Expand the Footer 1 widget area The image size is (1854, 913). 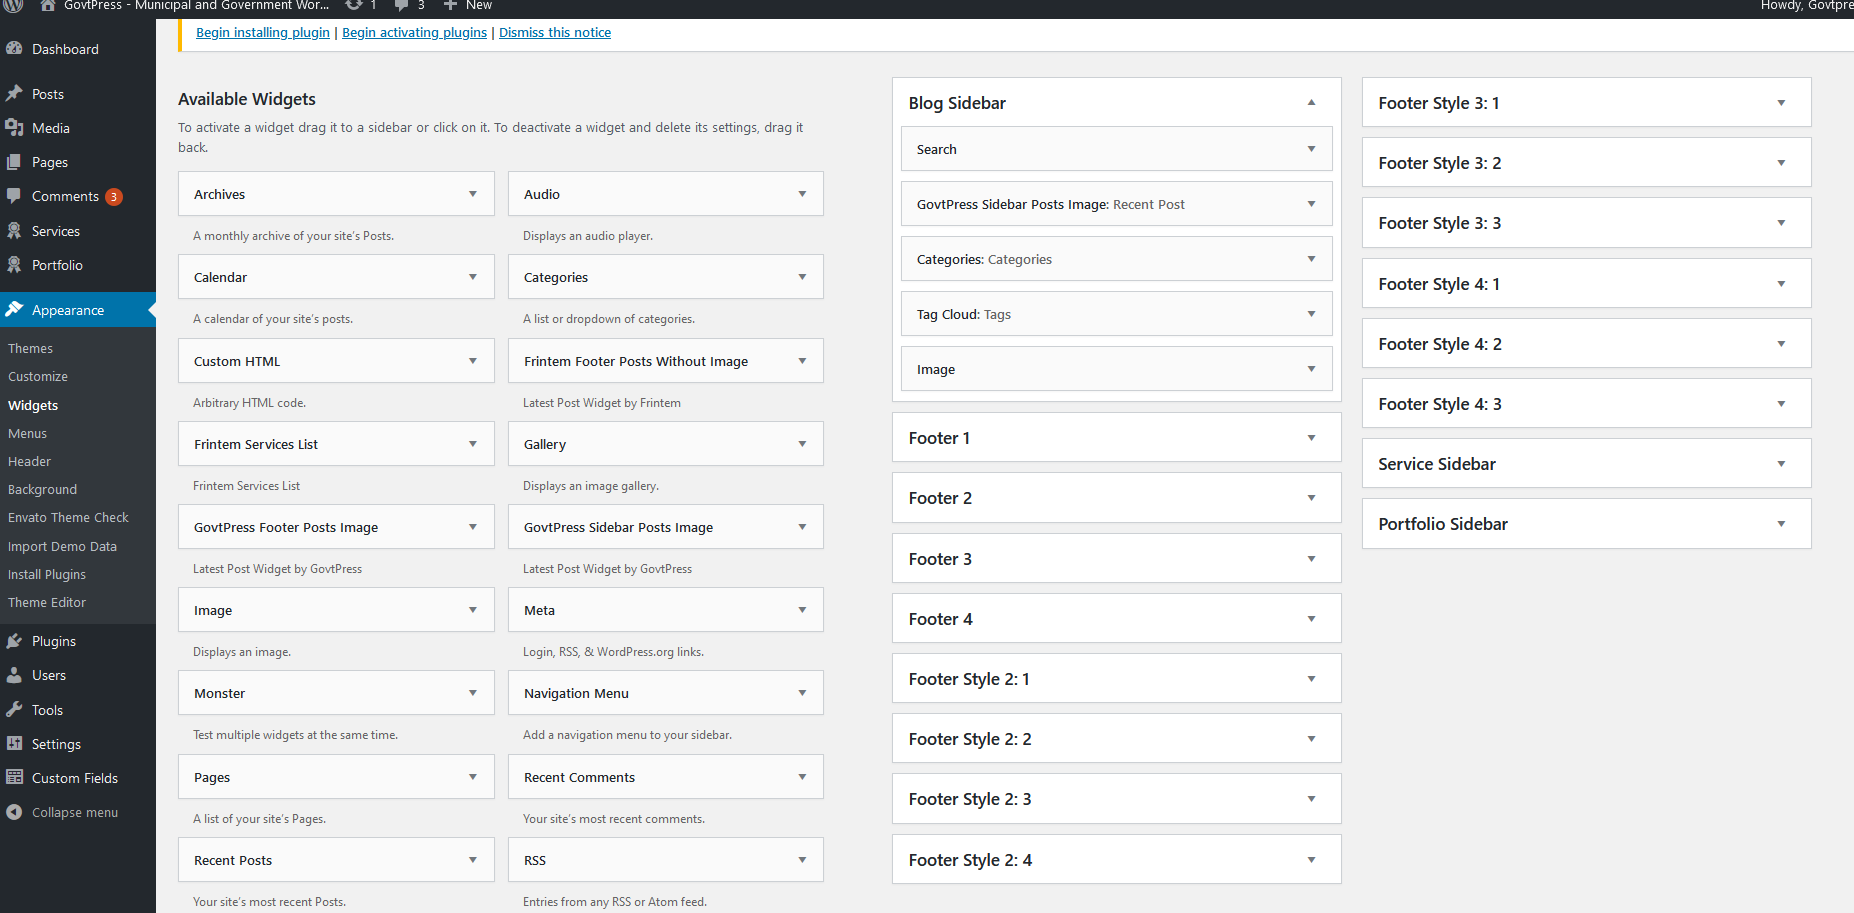point(1311,438)
